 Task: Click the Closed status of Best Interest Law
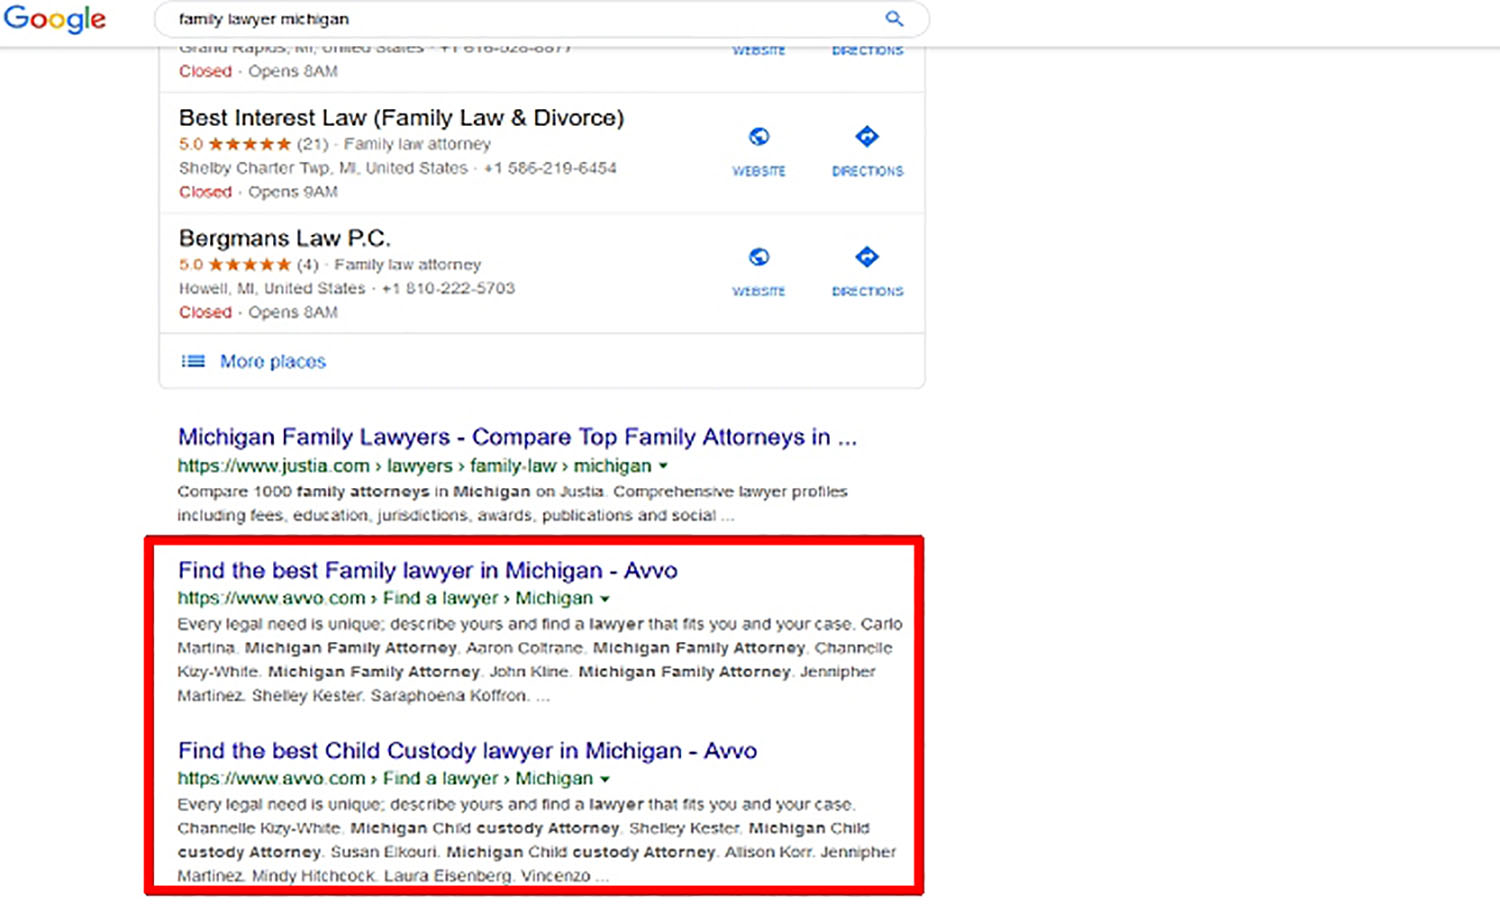205,191
